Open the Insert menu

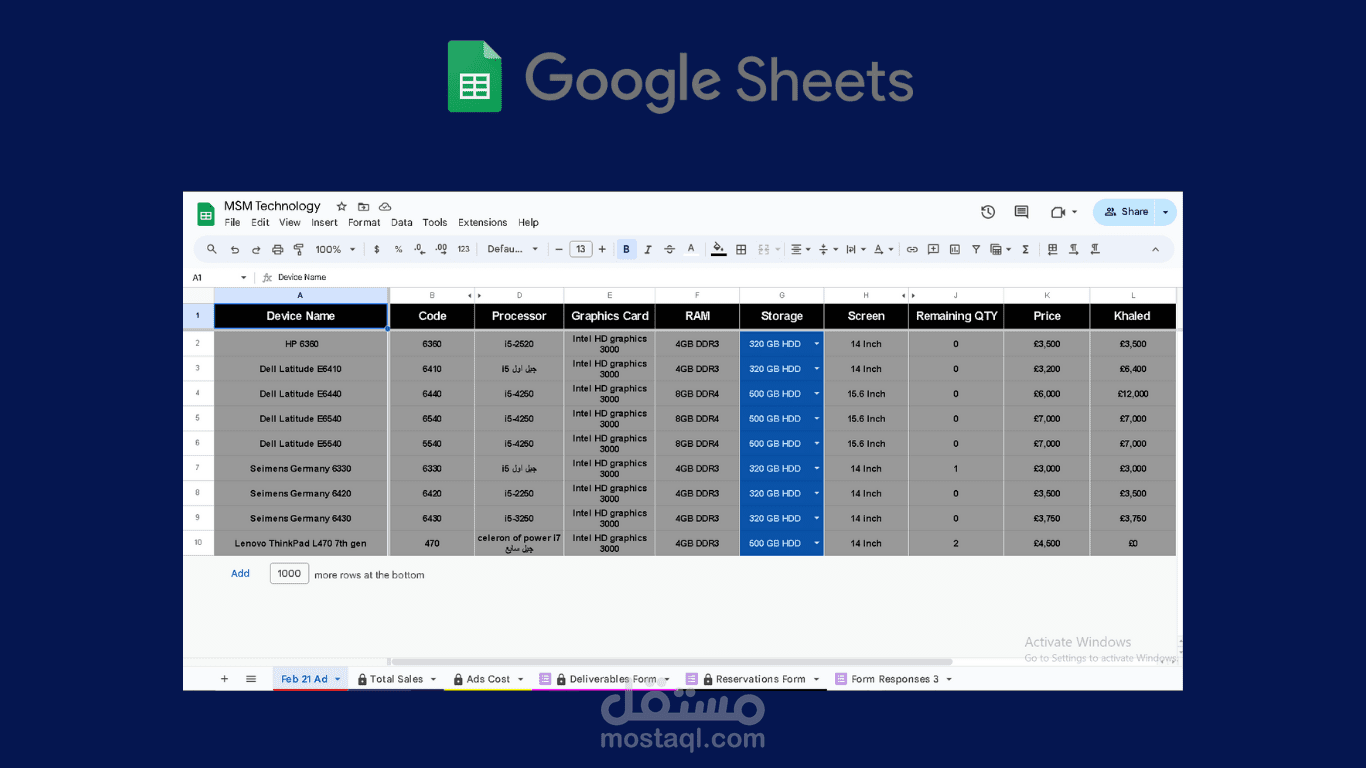pos(324,223)
